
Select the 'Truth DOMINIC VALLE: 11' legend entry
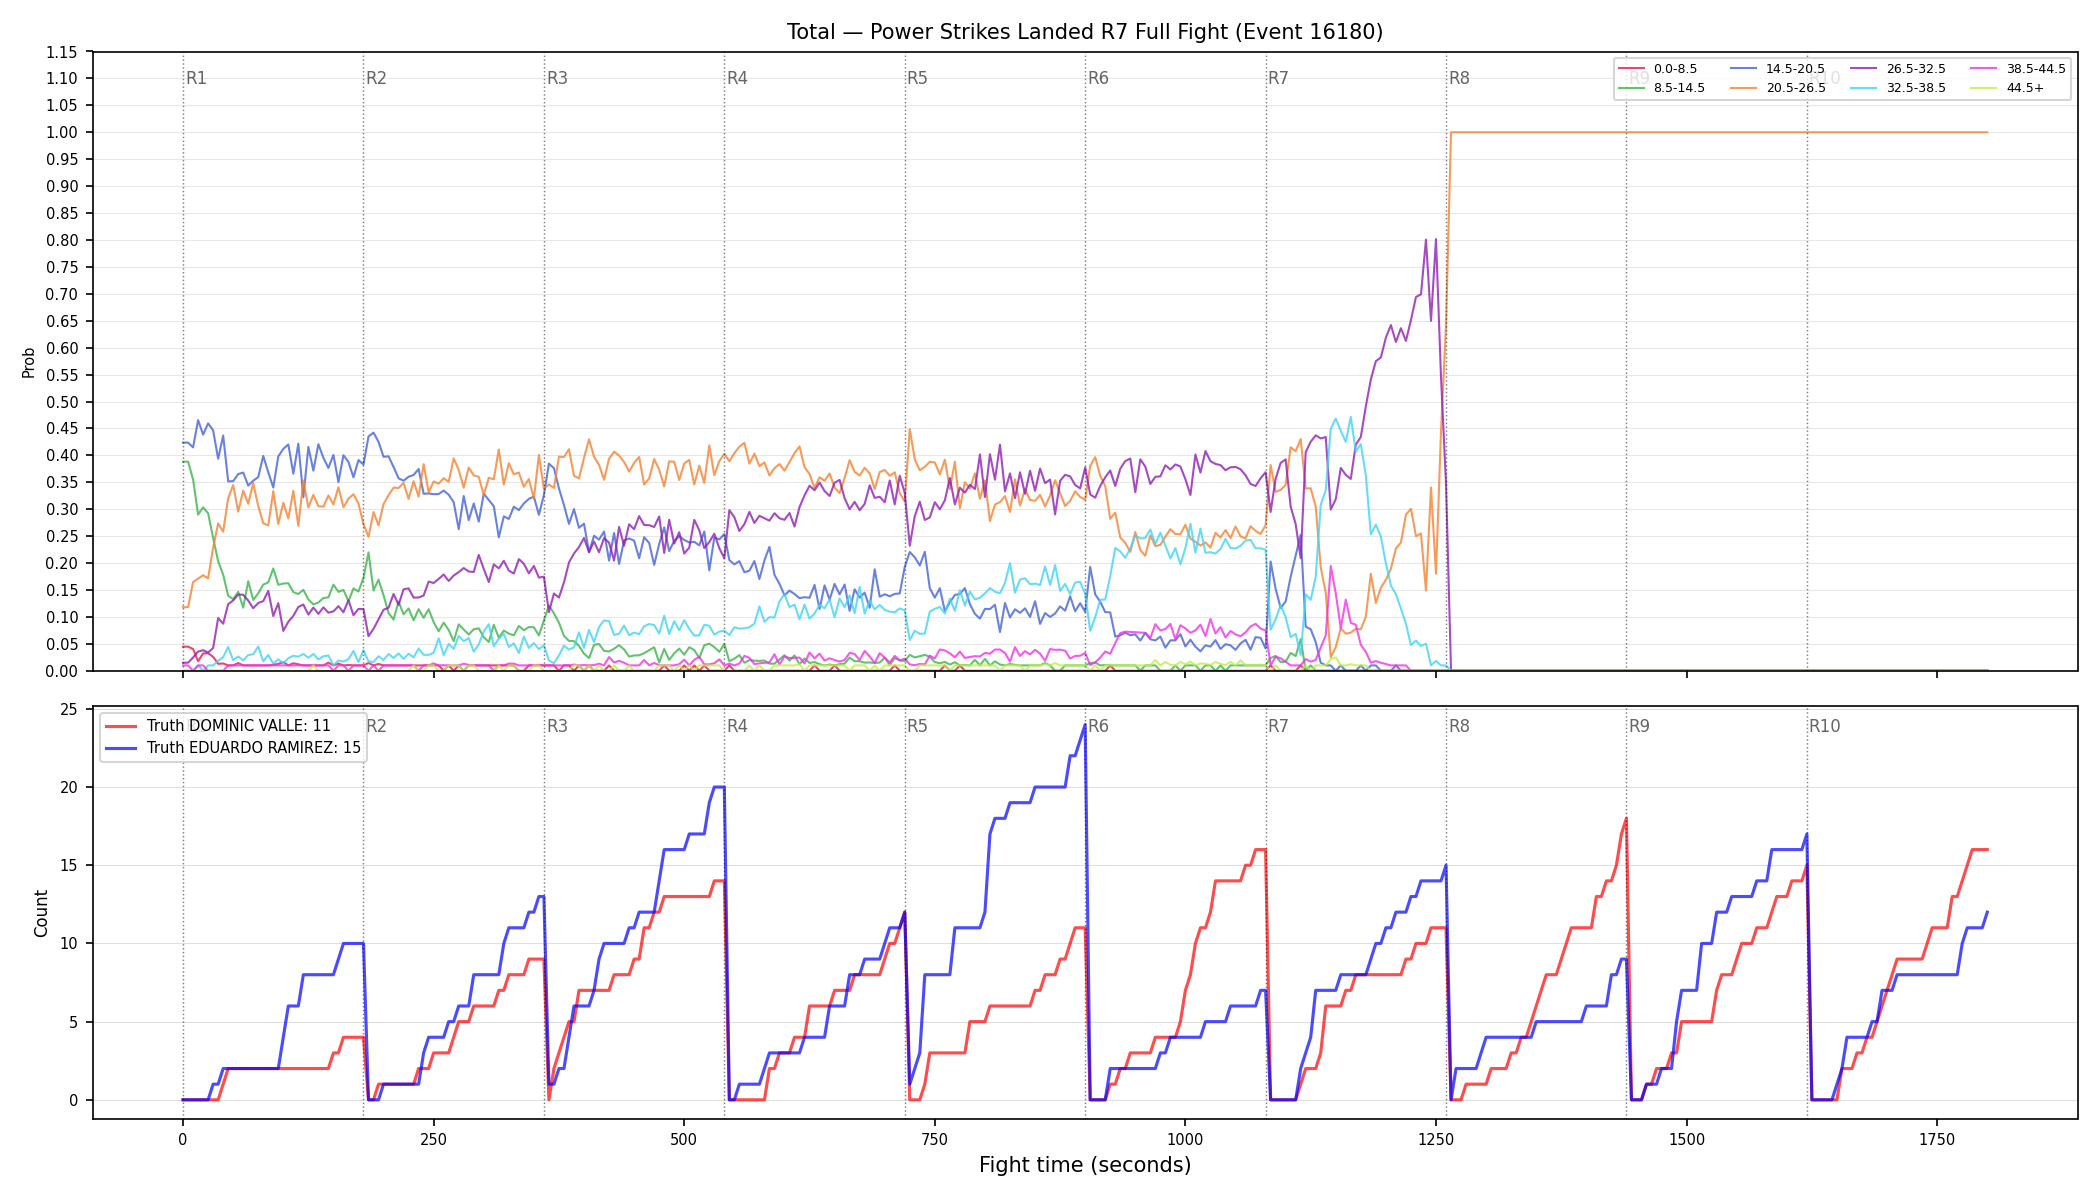click(x=238, y=726)
